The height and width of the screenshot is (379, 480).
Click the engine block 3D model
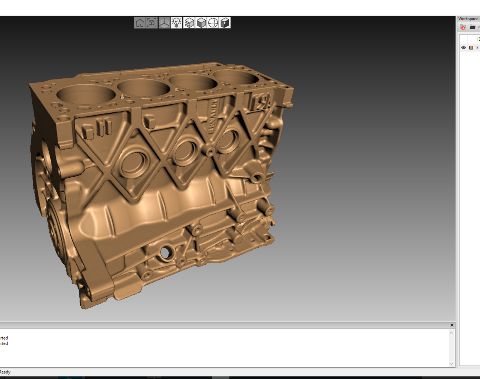click(160, 183)
